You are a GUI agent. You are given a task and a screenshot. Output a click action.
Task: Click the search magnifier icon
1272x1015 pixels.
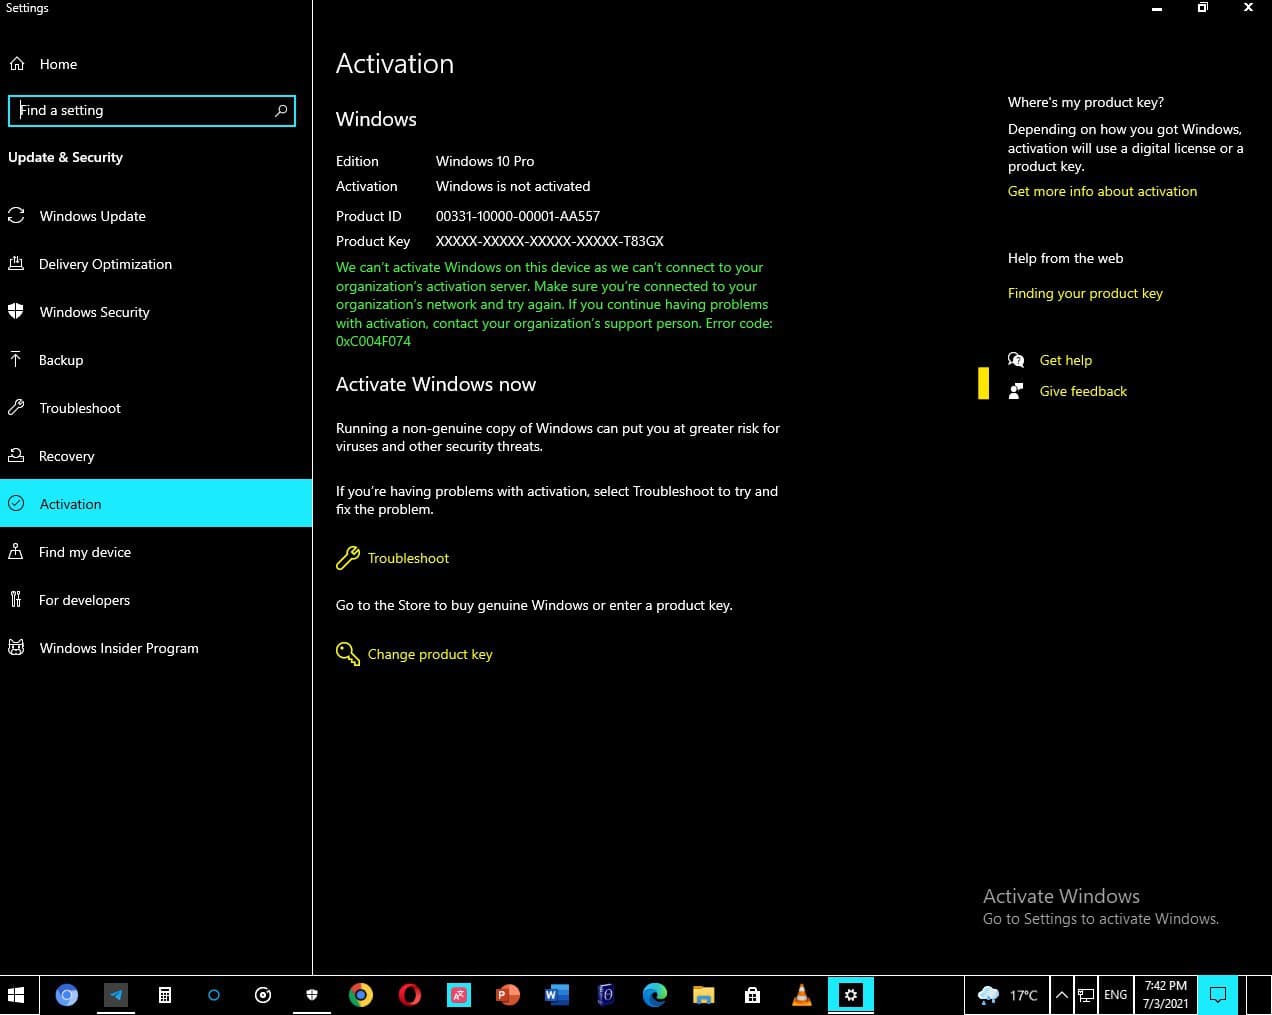281,110
